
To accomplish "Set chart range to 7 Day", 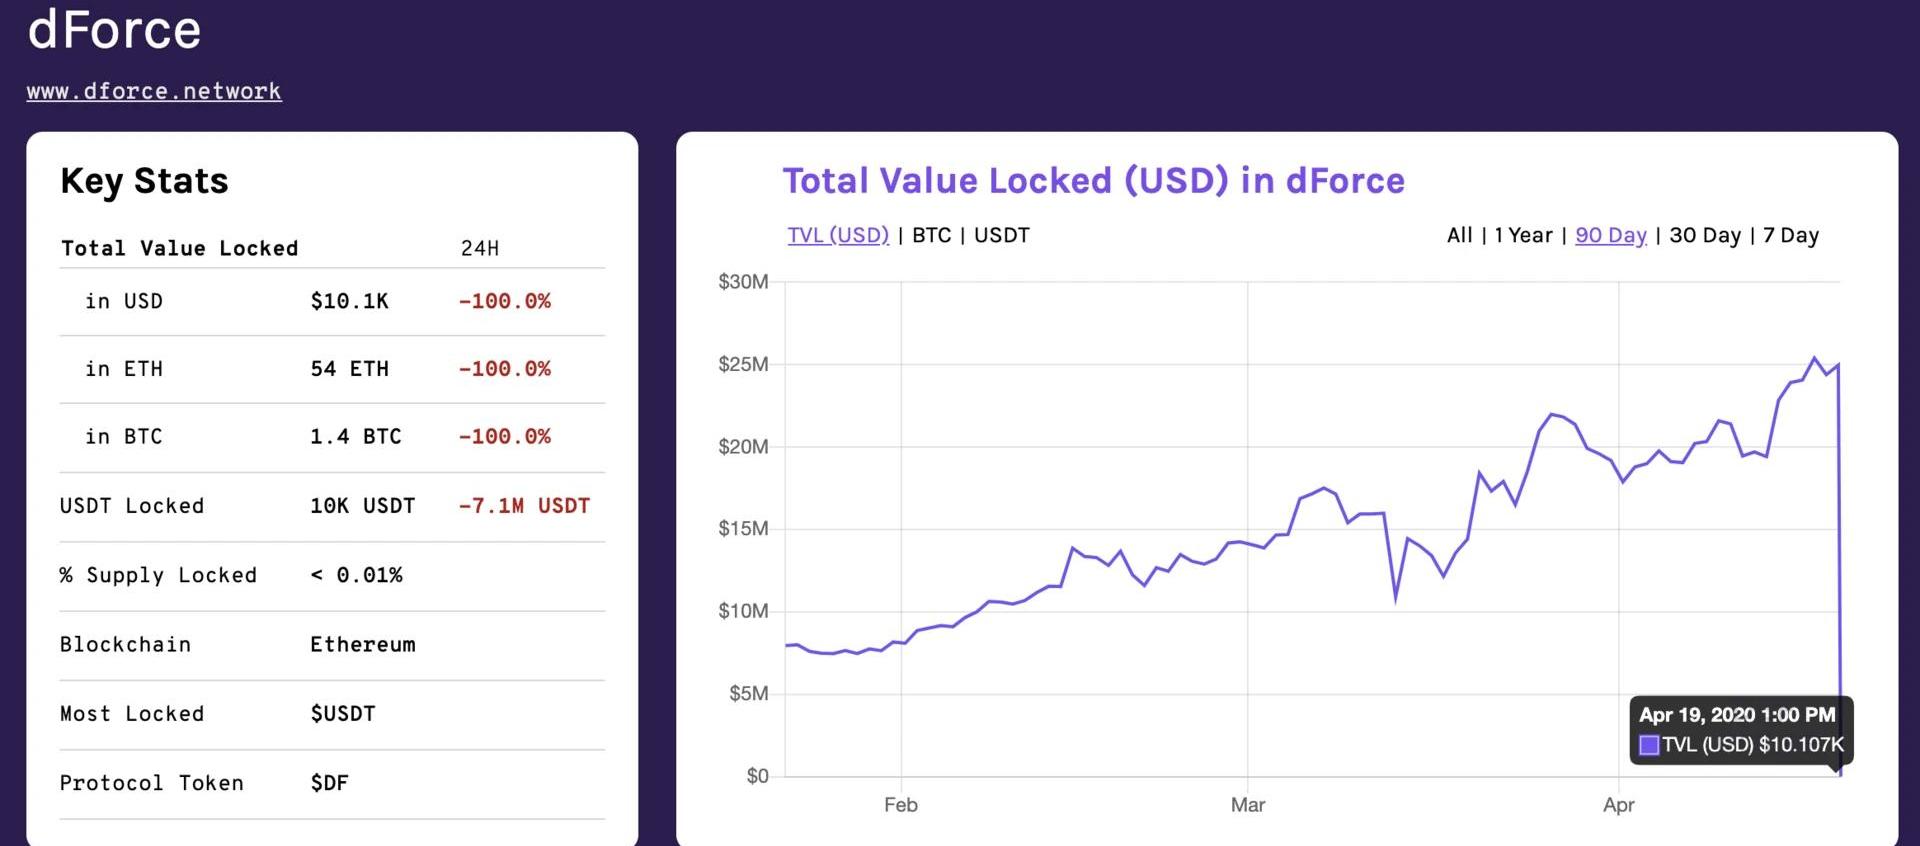I will pyautogui.click(x=1790, y=235).
